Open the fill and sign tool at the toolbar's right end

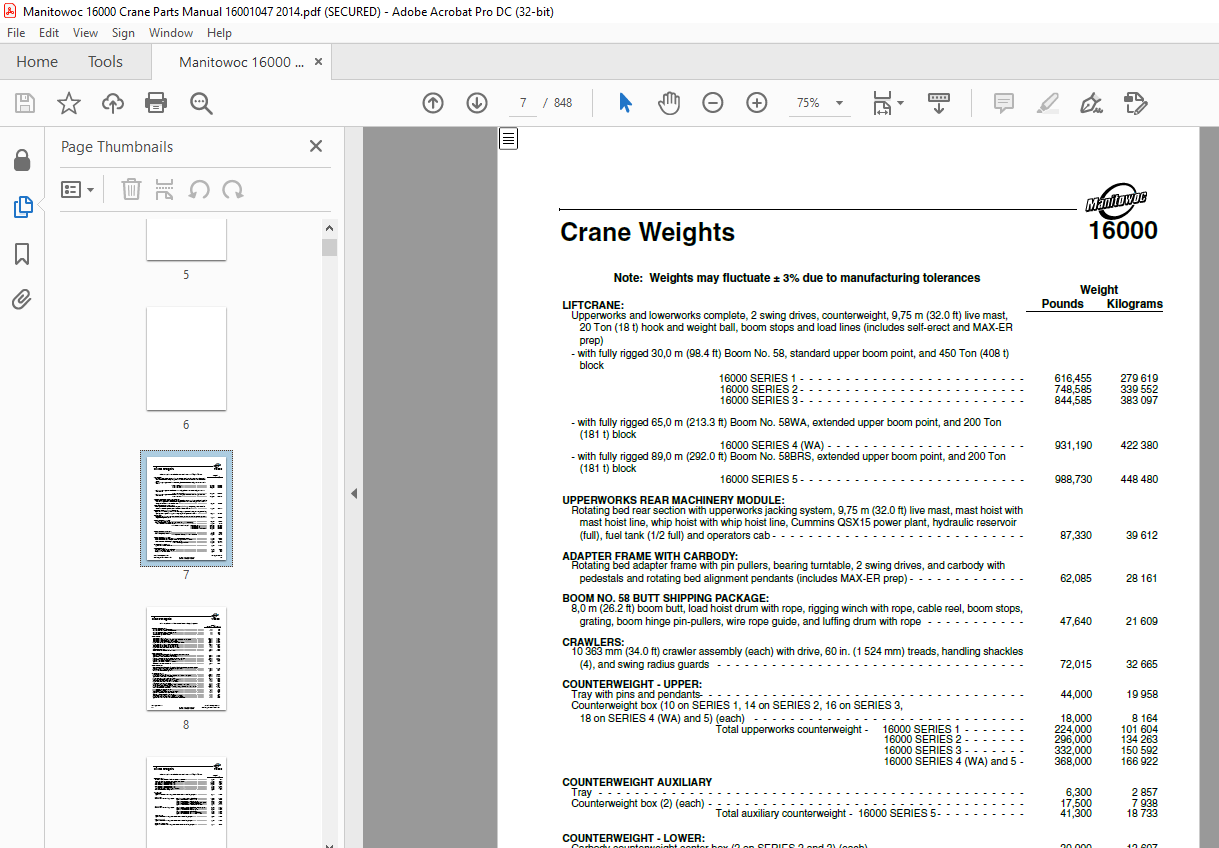tap(1135, 103)
